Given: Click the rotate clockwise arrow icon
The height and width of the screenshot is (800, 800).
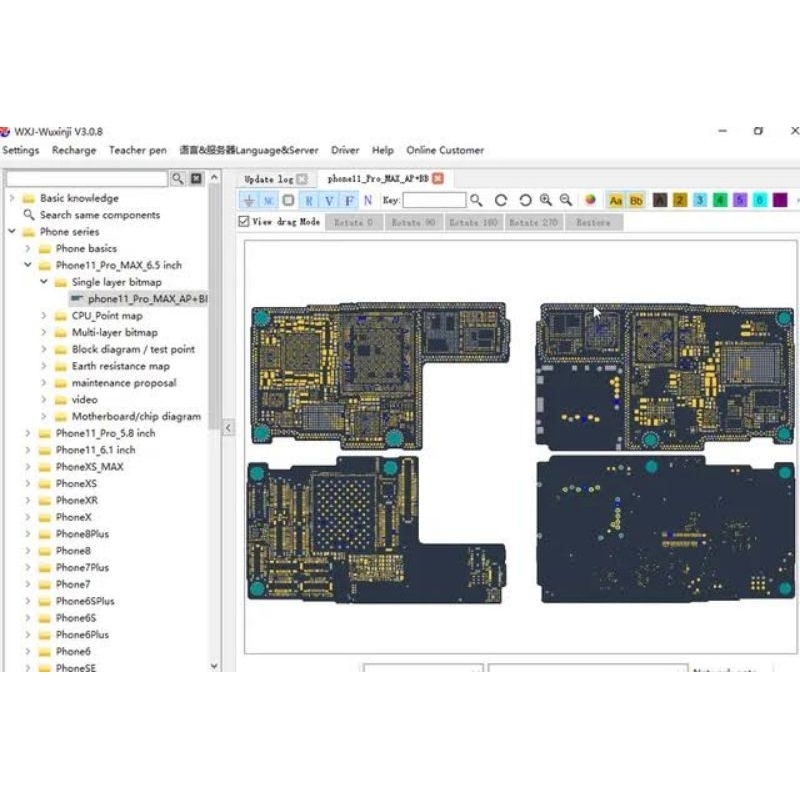Looking at the screenshot, I should point(501,200).
